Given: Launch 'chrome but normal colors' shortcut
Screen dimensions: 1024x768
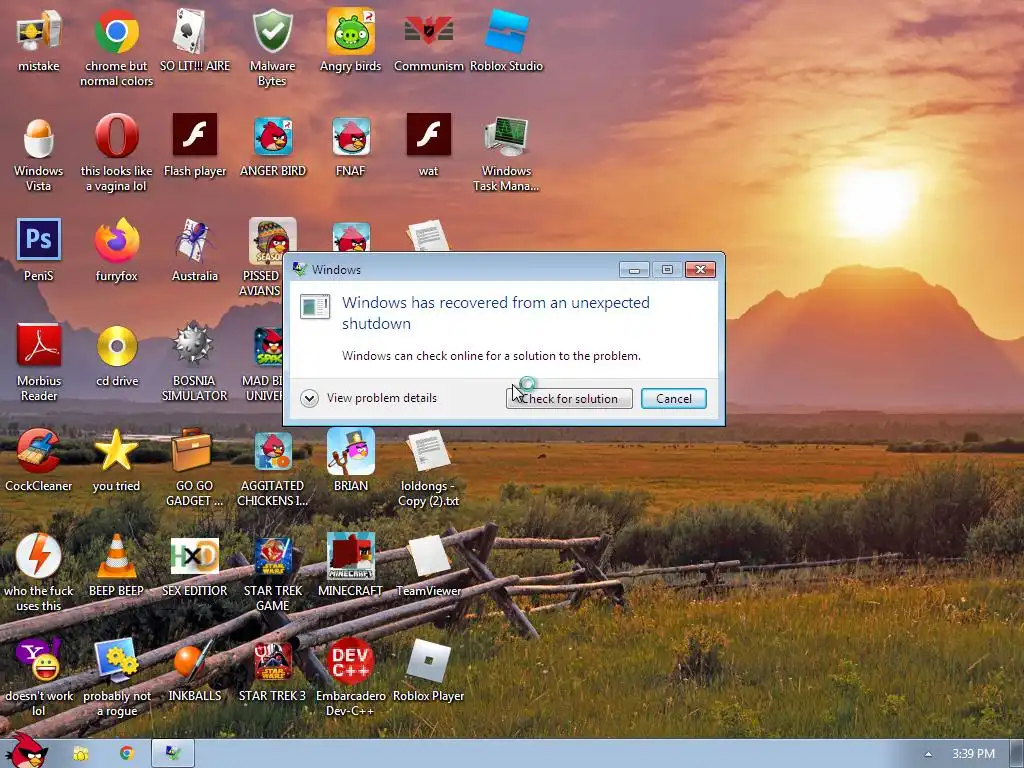Looking at the screenshot, I should pyautogui.click(x=116, y=31).
